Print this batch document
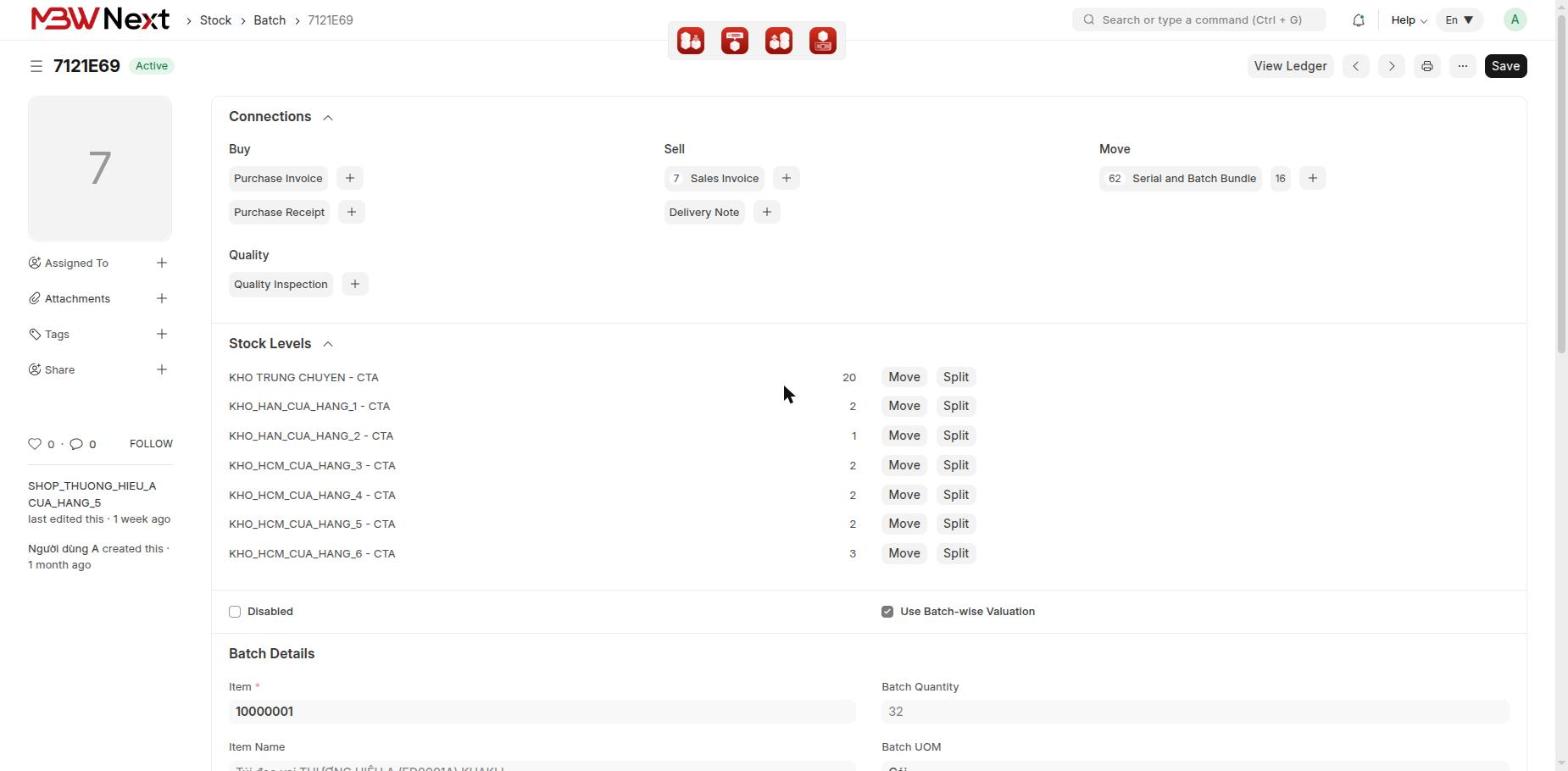Screen dimensions: 1568x771 click(1427, 66)
